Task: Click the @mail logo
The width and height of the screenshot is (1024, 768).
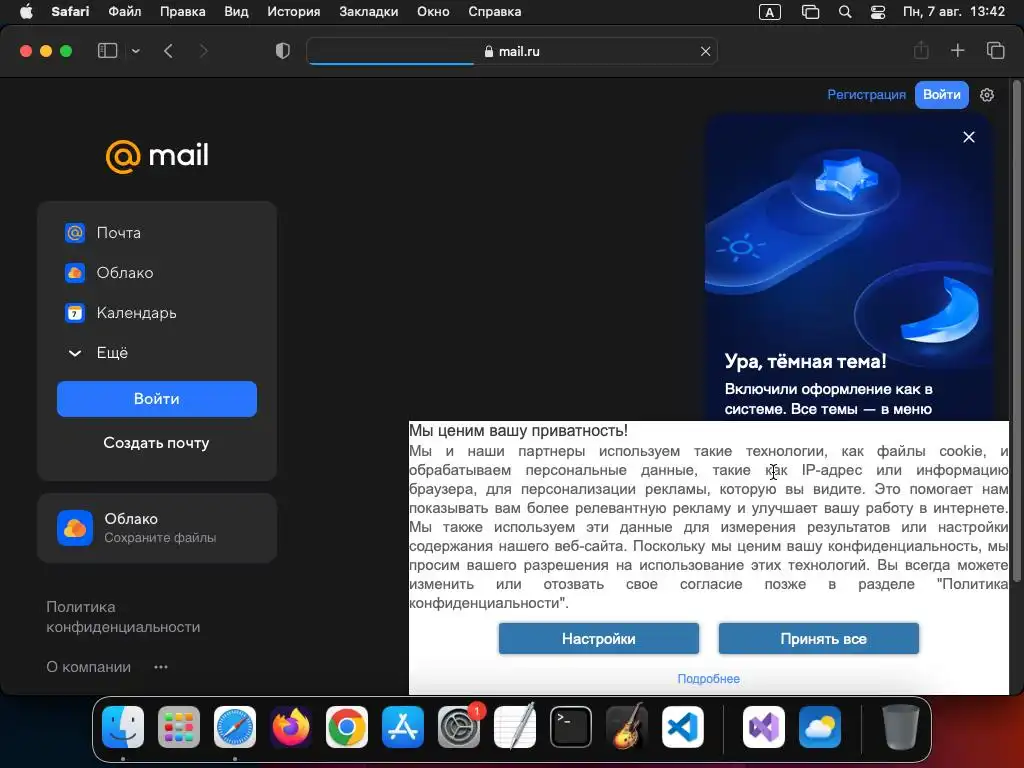Action: tap(157, 157)
